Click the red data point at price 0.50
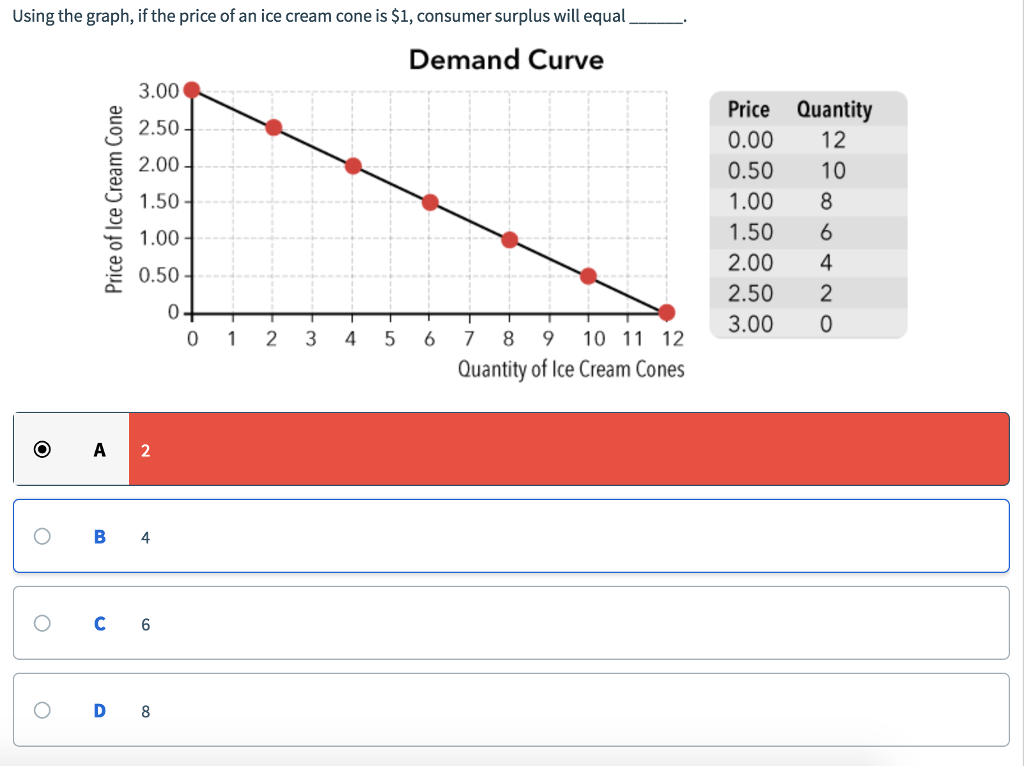Image resolution: width=1024 pixels, height=766 pixels. click(x=588, y=276)
